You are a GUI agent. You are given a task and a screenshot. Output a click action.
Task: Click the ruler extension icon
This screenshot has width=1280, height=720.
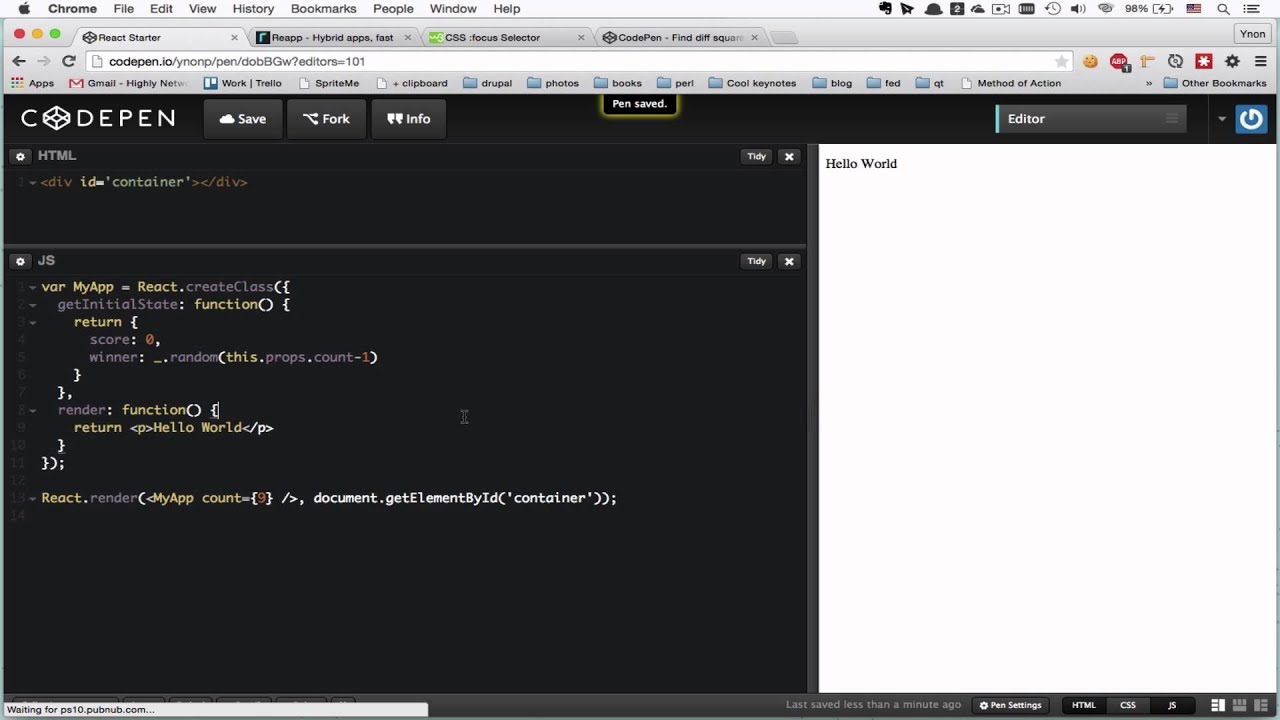click(x=1147, y=61)
